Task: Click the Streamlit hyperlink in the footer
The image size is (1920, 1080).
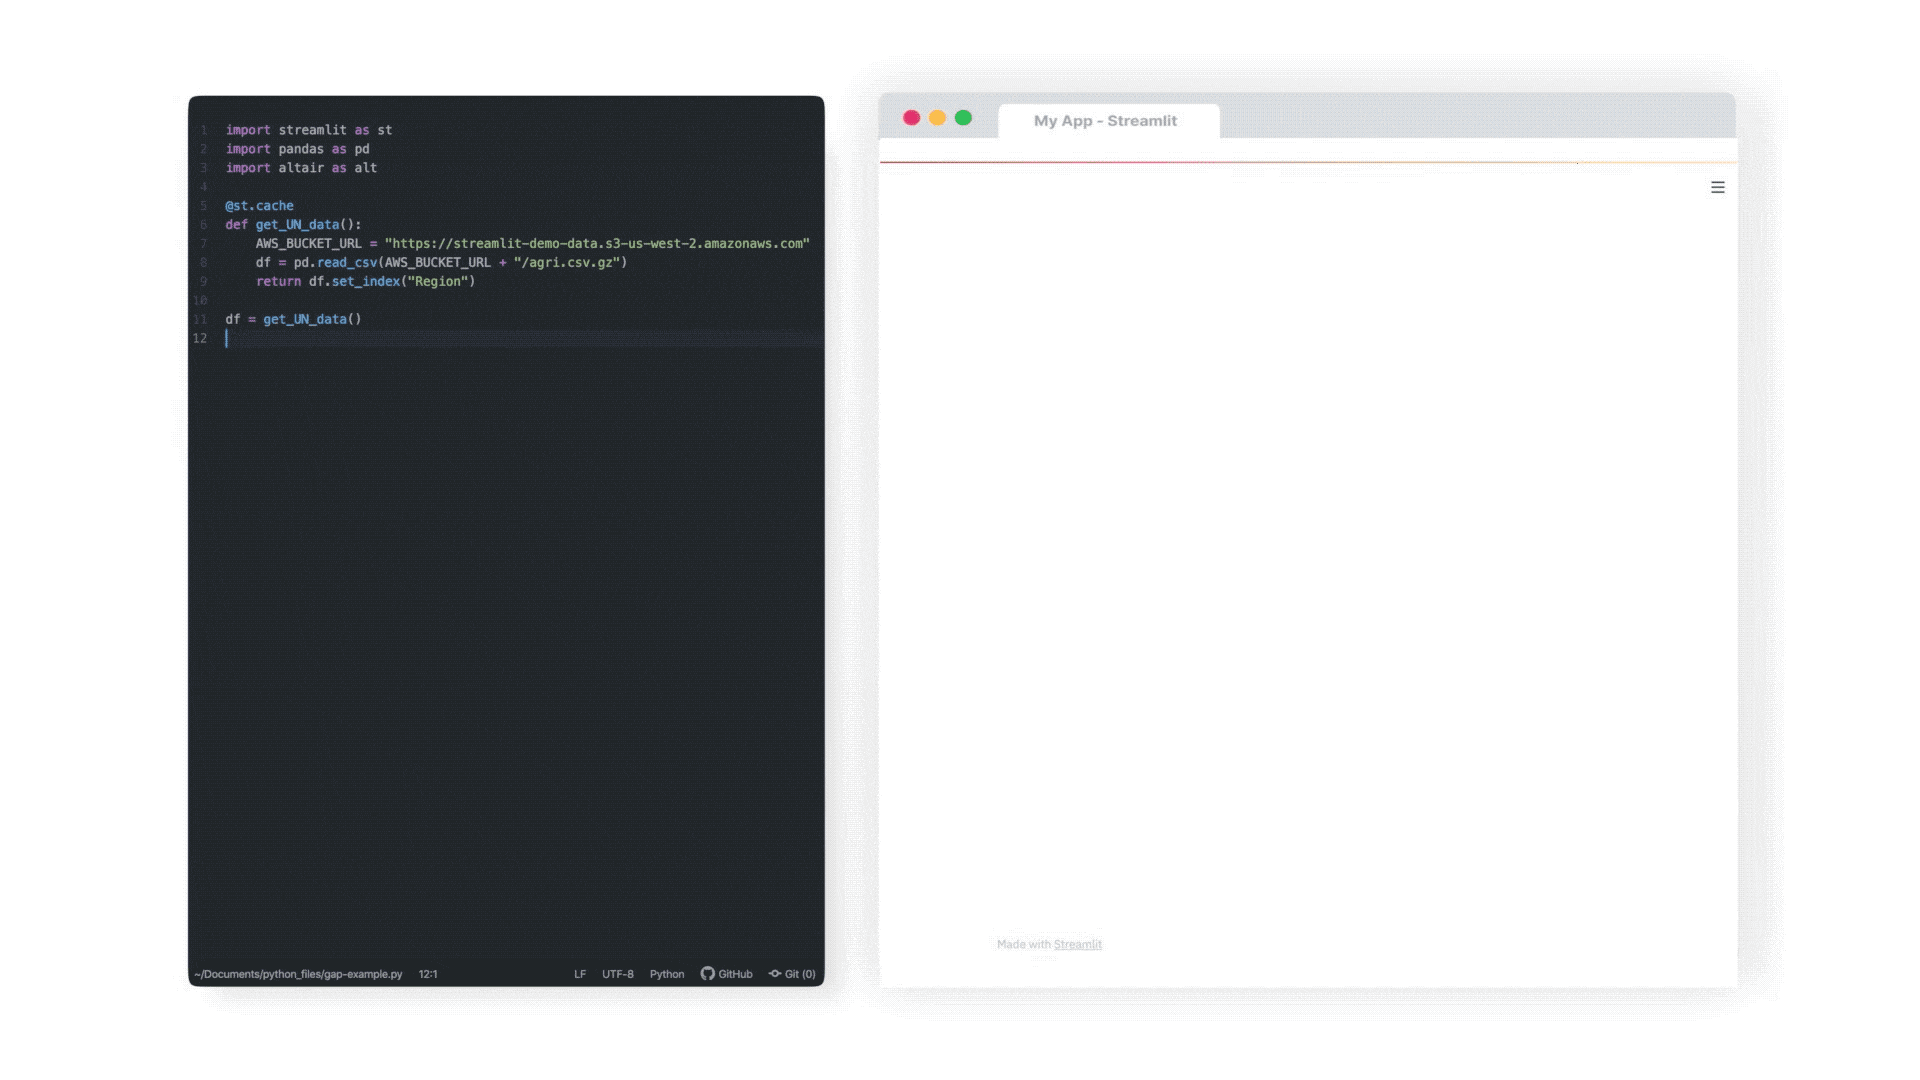Action: point(1077,944)
